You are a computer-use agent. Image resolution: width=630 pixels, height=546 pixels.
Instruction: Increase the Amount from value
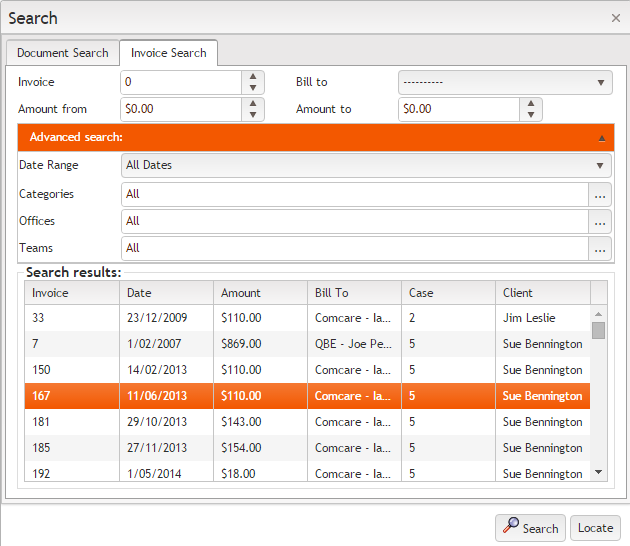coord(253,104)
